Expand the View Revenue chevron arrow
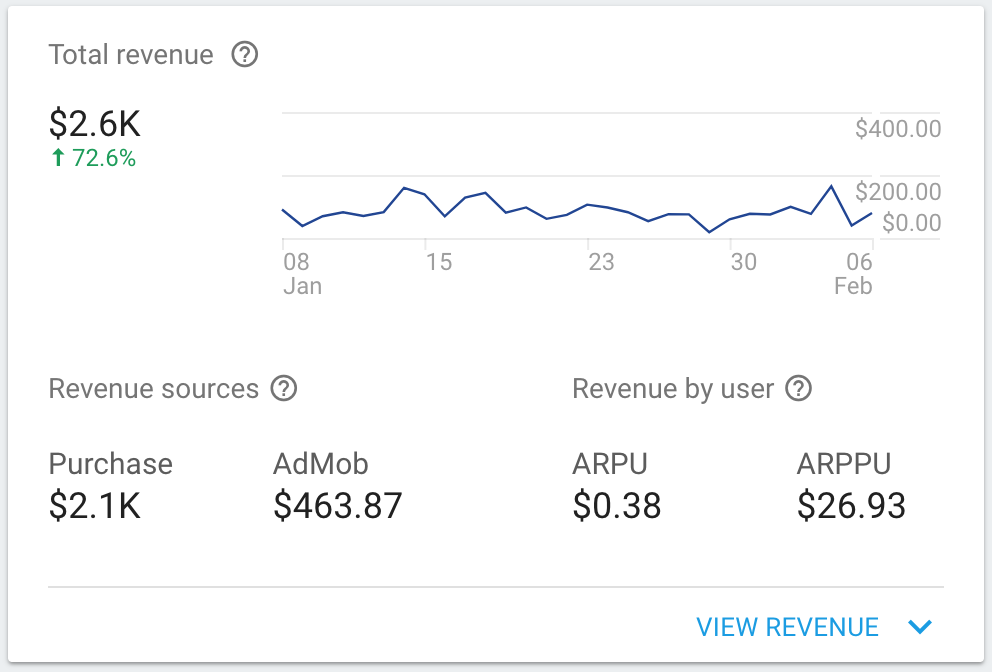992x672 pixels. click(x=920, y=627)
